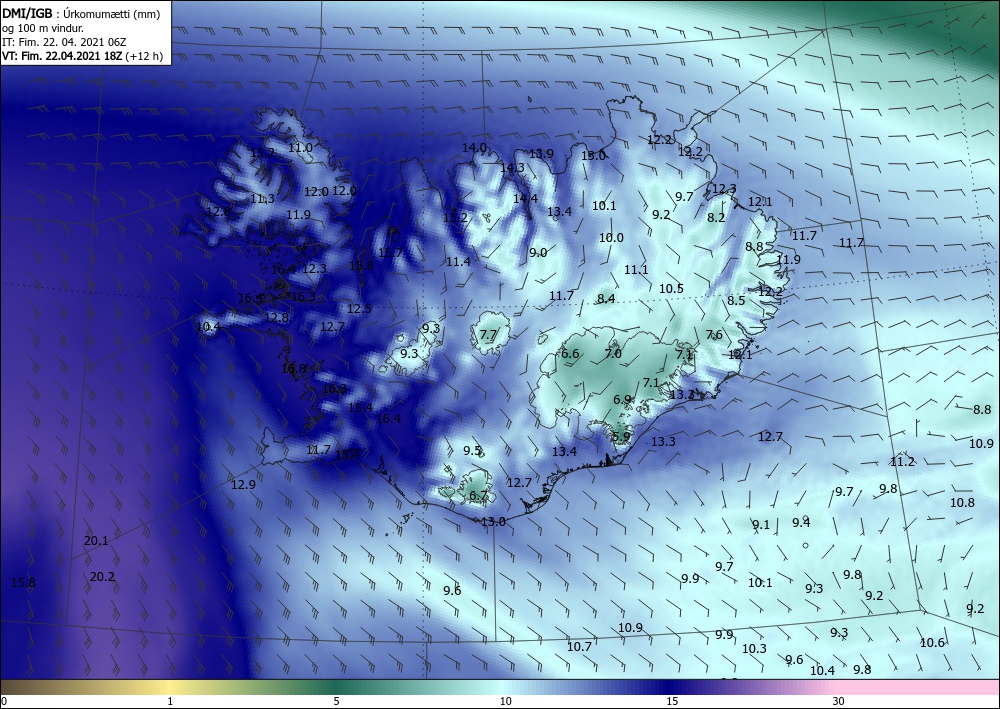Click the 12.5 reading in the west
Screen dimensions: 1000x709
359,309
